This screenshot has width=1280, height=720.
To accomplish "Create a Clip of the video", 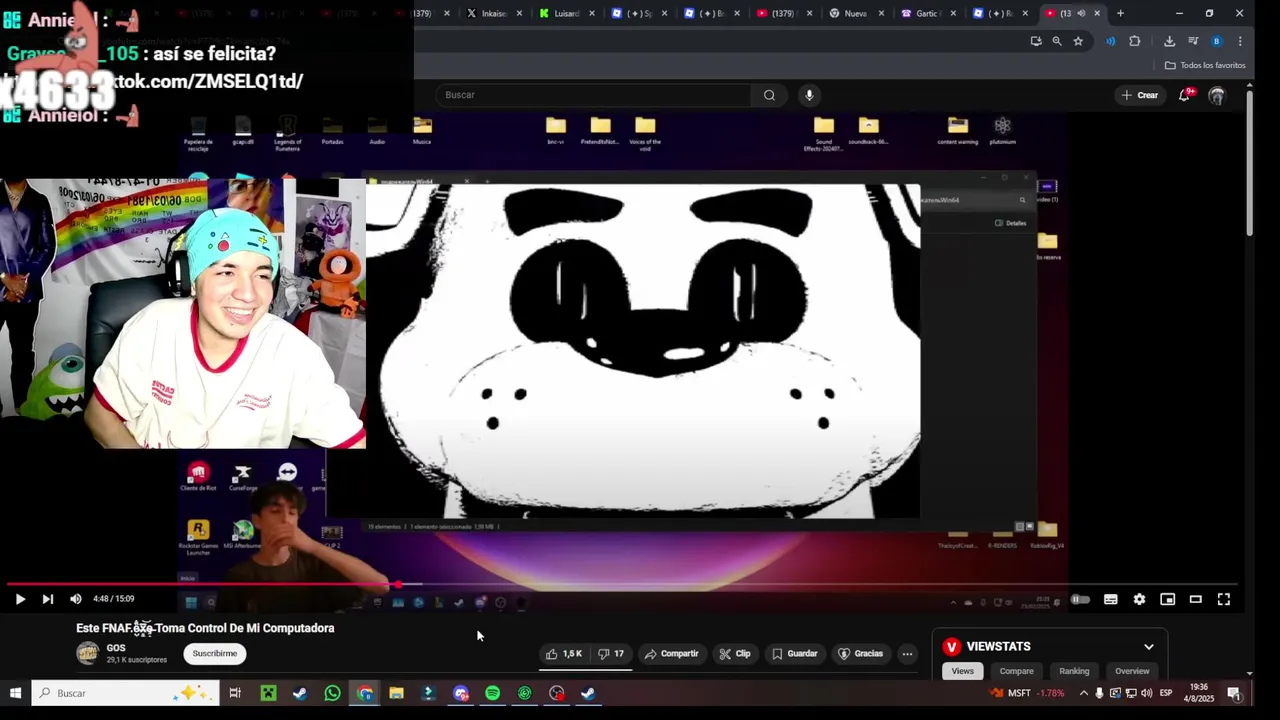I will 735,654.
